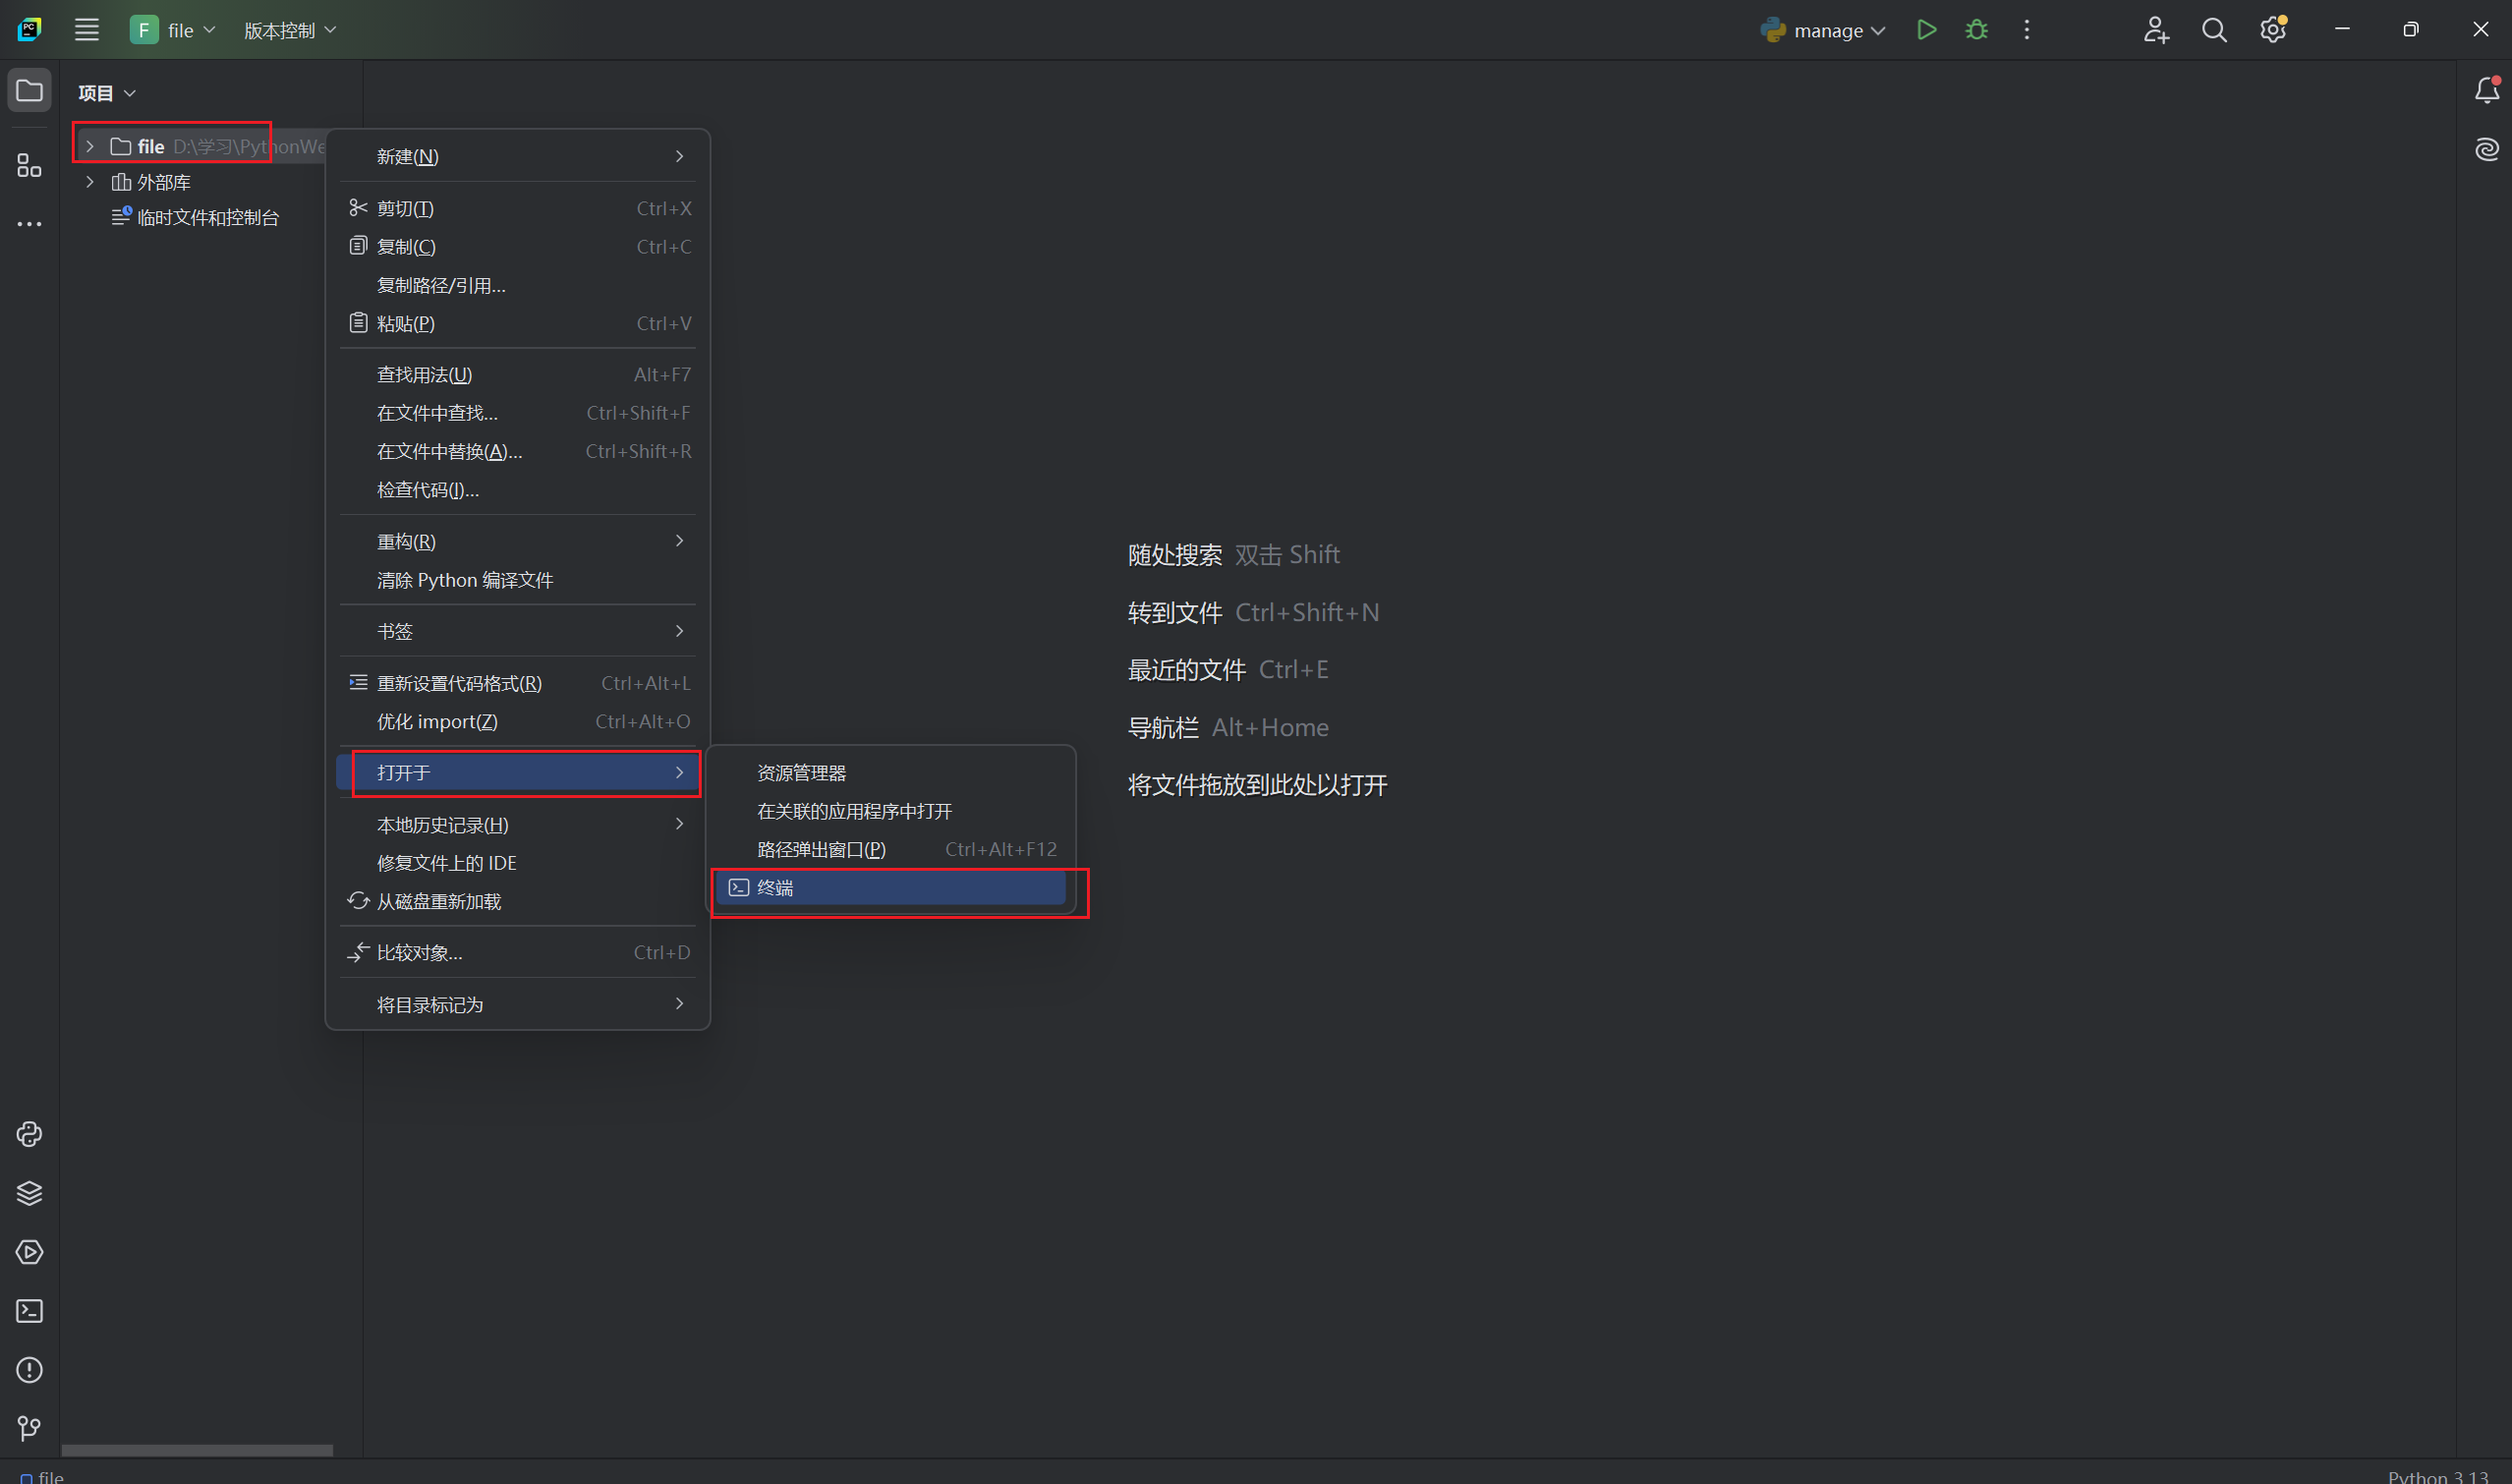The width and height of the screenshot is (2512, 1484).
Task: Expand the file project folder
Action: coord(89,145)
